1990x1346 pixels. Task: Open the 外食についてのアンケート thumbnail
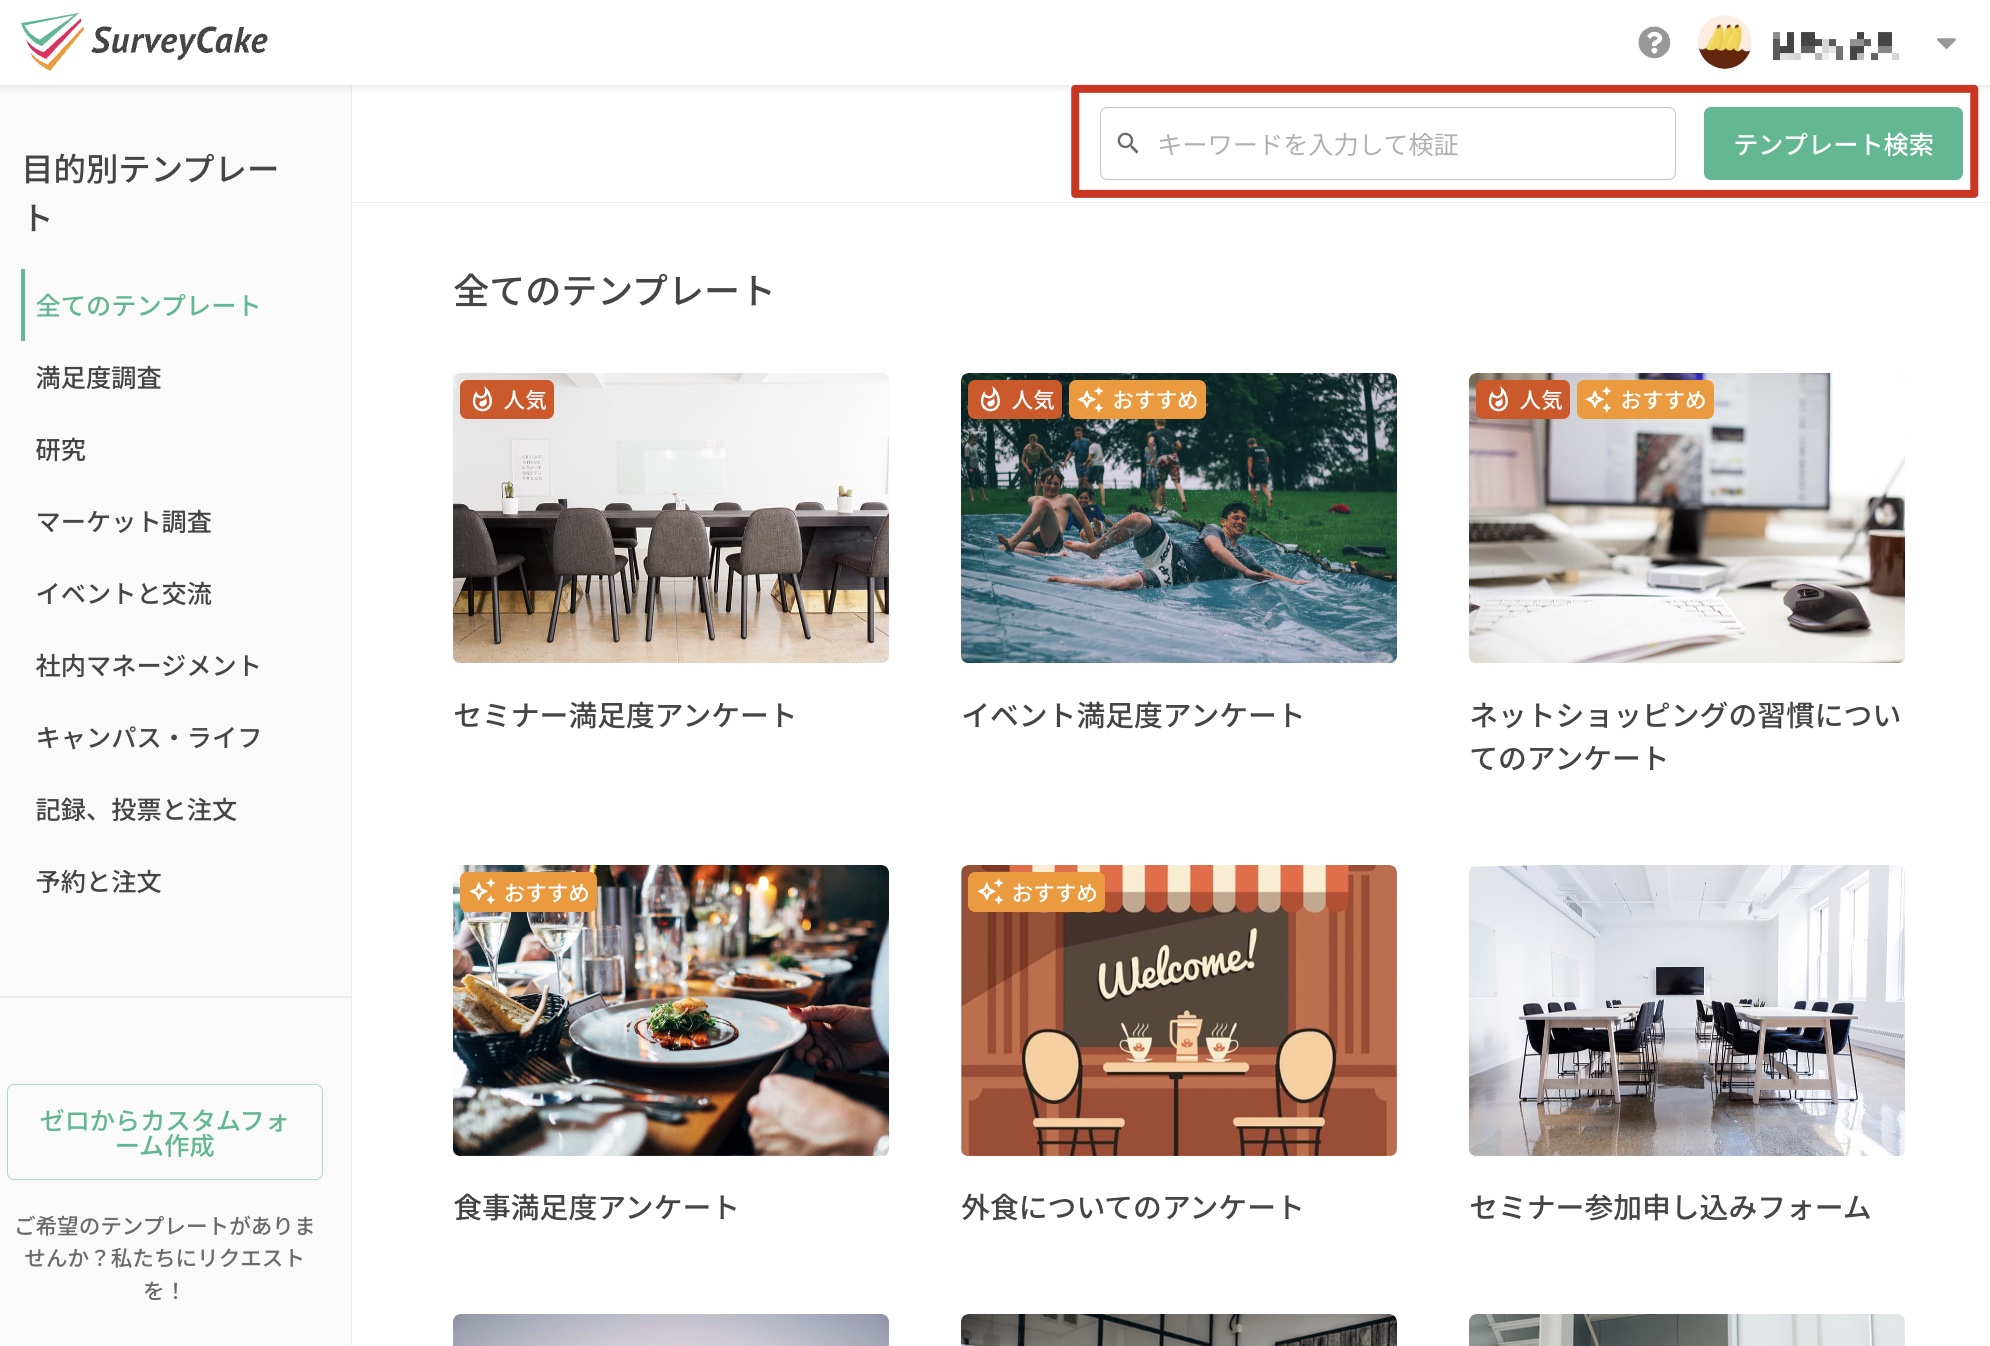(1179, 1010)
